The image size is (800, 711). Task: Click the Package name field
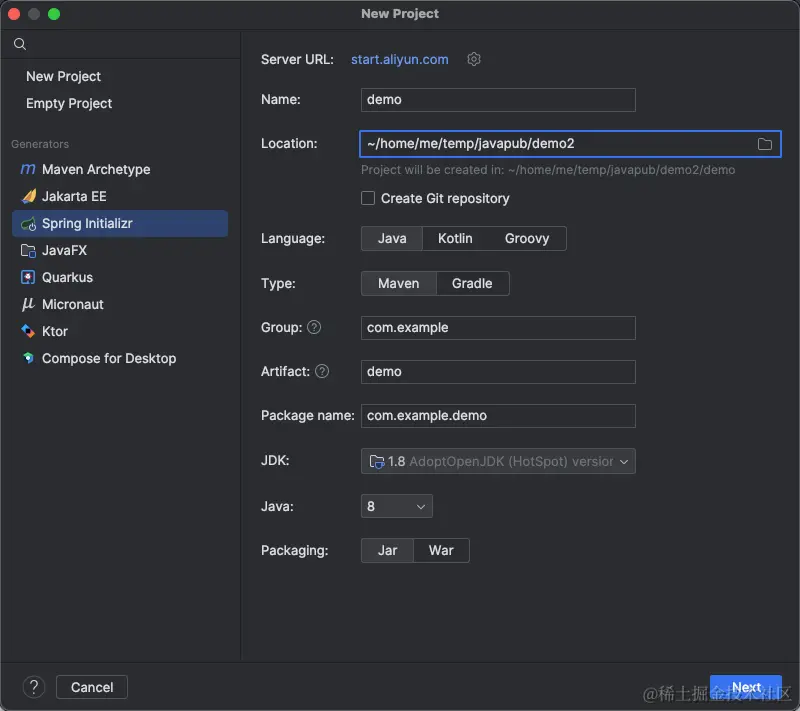[x=498, y=416]
